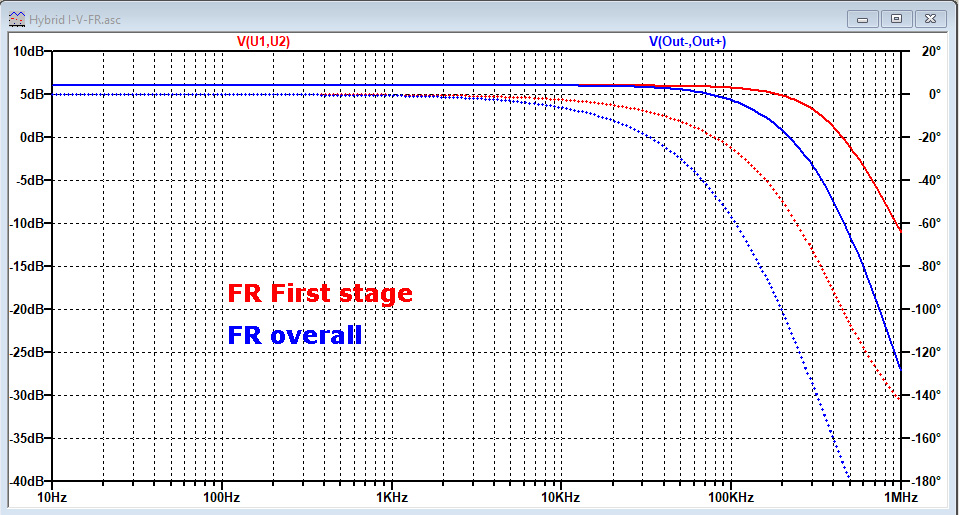Click the 10dB left axis label
The width and height of the screenshot is (960, 515).
click(28, 51)
